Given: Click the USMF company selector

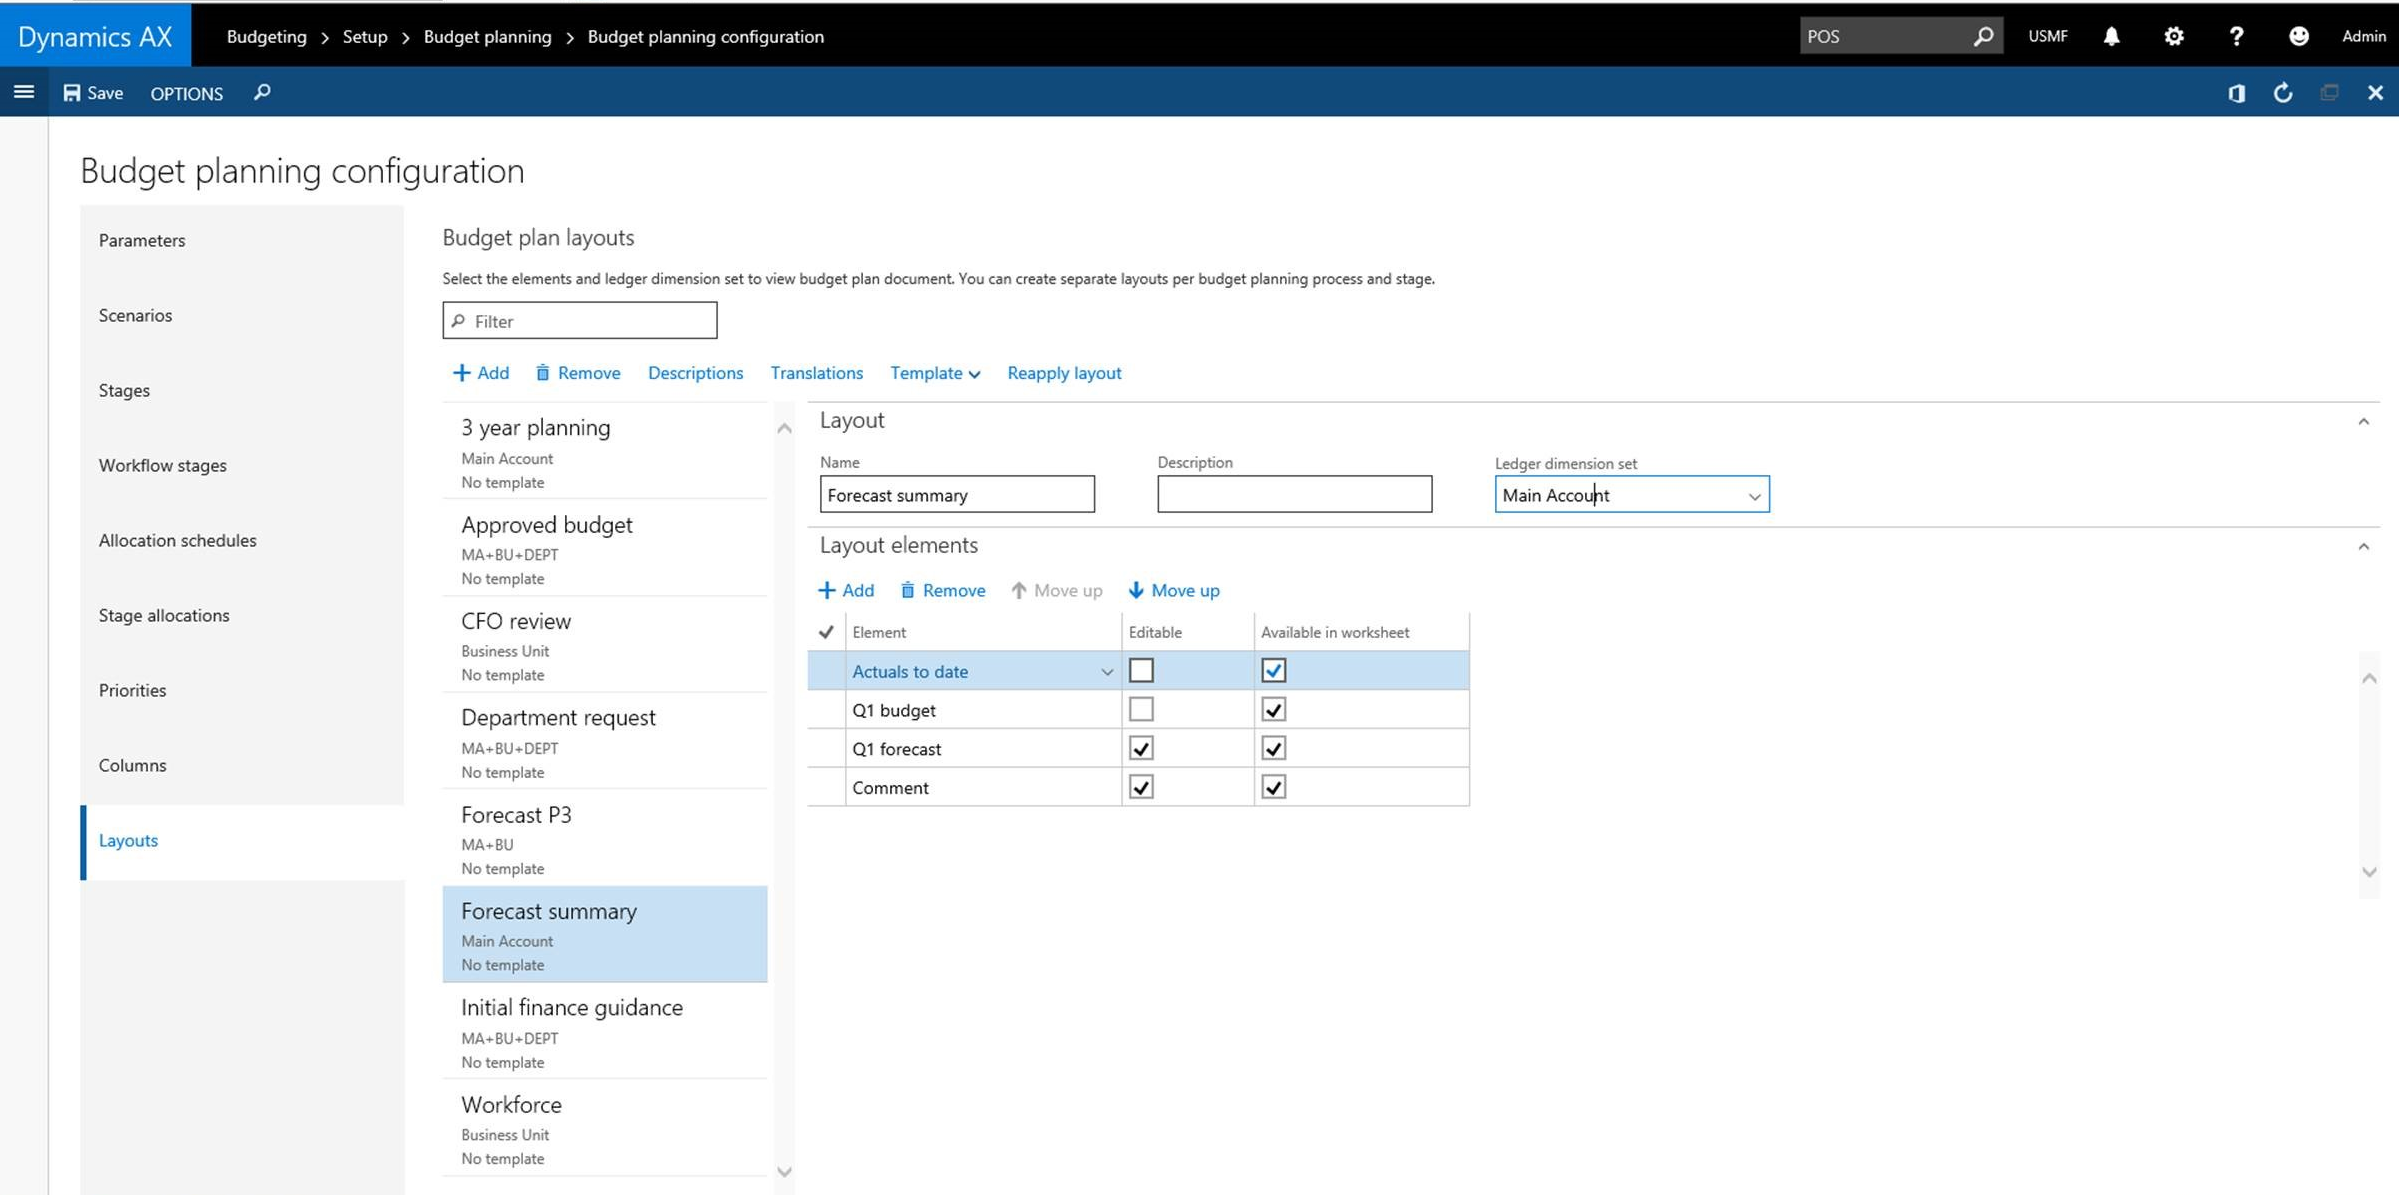Looking at the screenshot, I should 2047,36.
